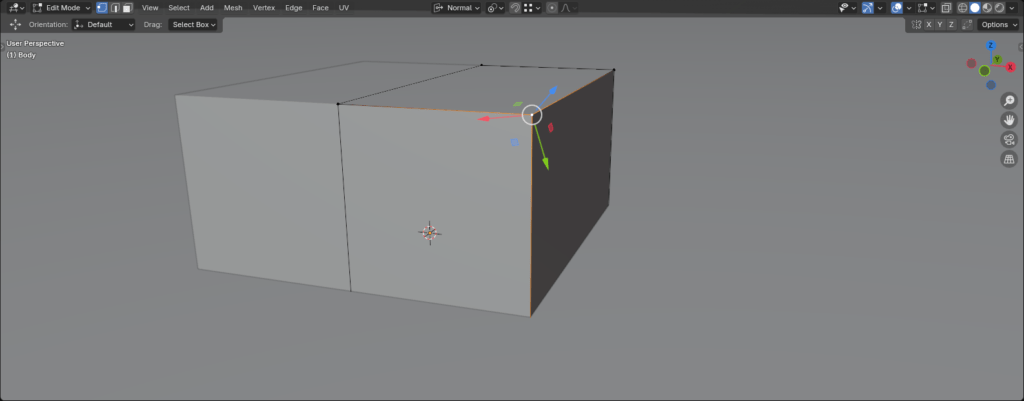
Task: Toggle the camera view icon
Action: click(x=1009, y=139)
